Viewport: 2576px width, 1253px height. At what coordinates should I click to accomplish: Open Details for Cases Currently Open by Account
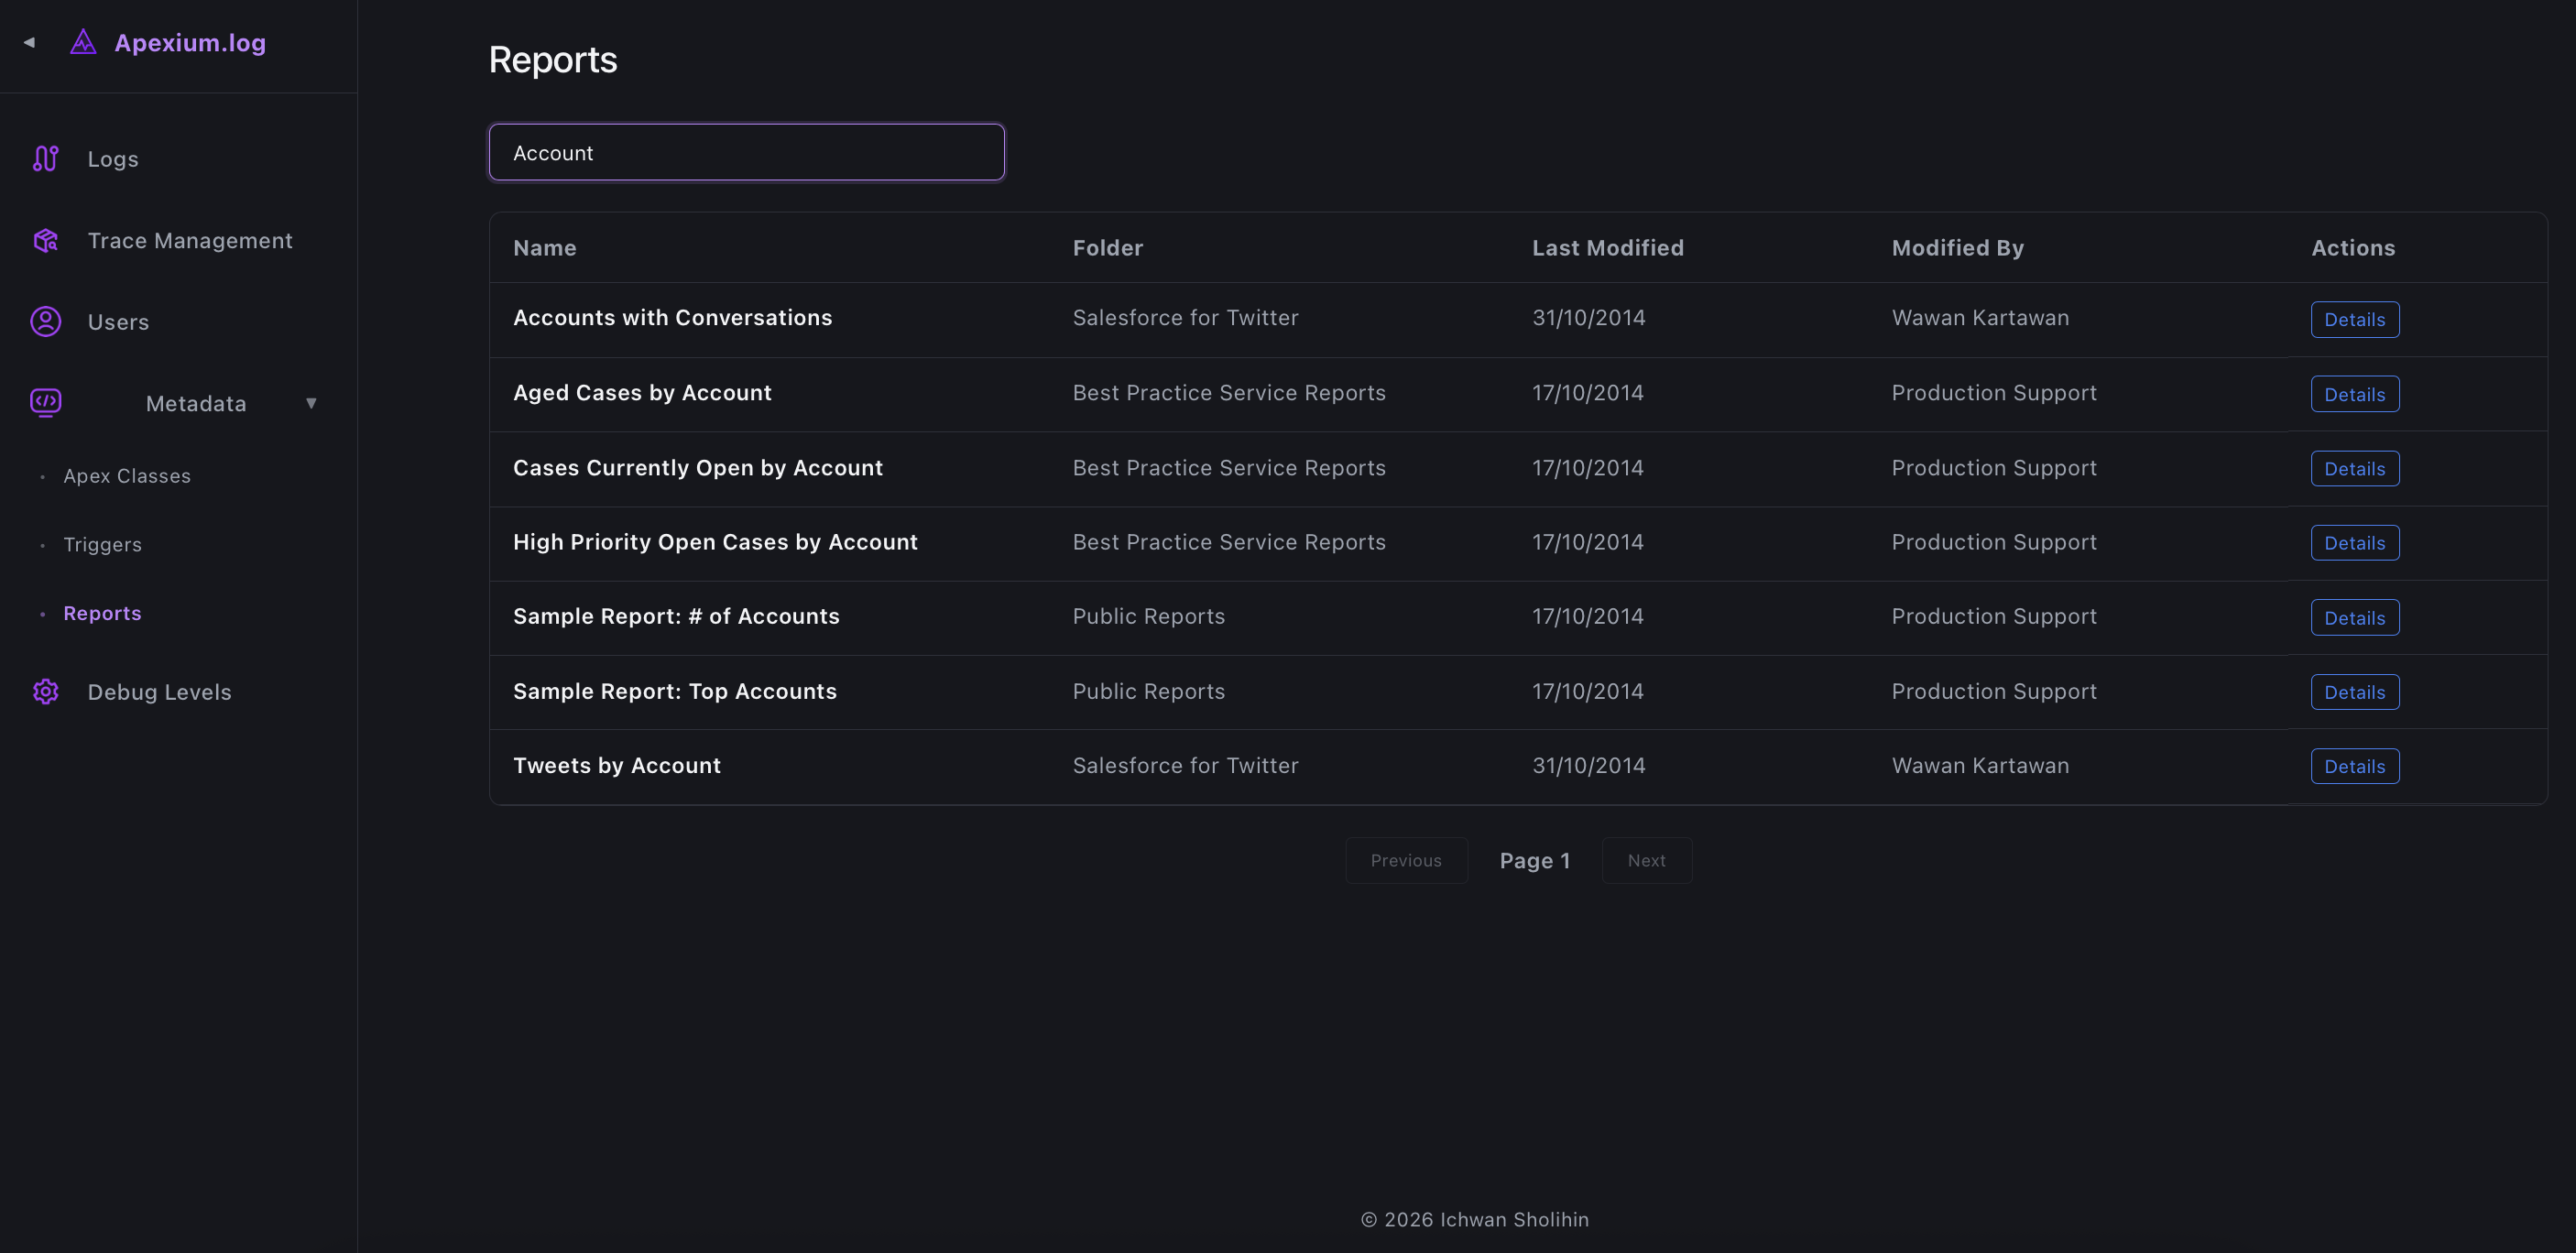[2354, 468]
